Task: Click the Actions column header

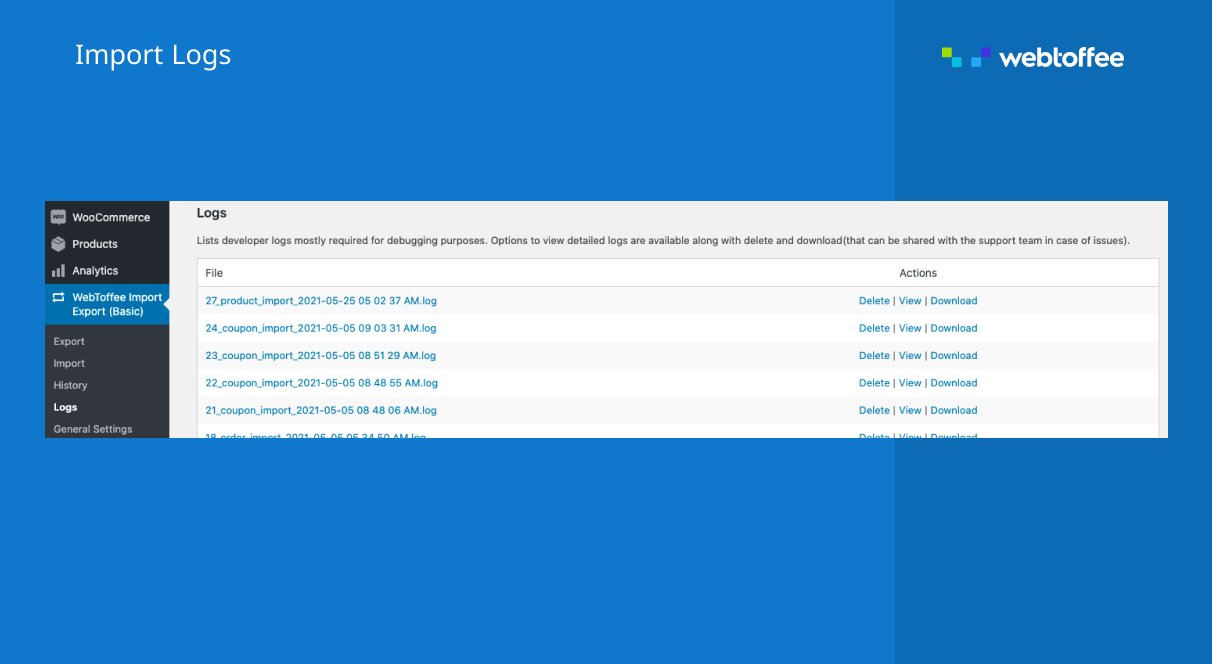Action: [918, 273]
